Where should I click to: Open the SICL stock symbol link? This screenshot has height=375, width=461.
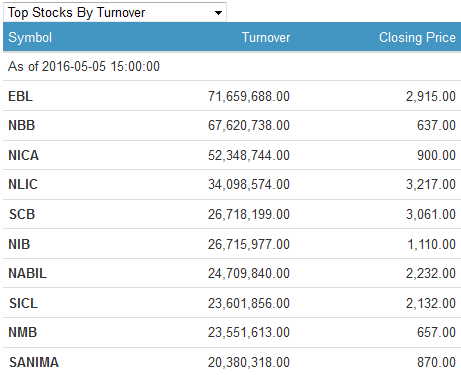tap(23, 303)
